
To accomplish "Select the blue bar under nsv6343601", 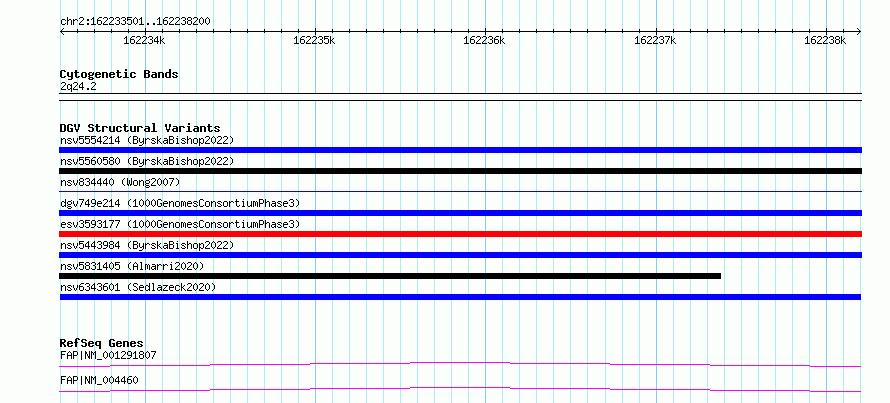I will [460, 297].
